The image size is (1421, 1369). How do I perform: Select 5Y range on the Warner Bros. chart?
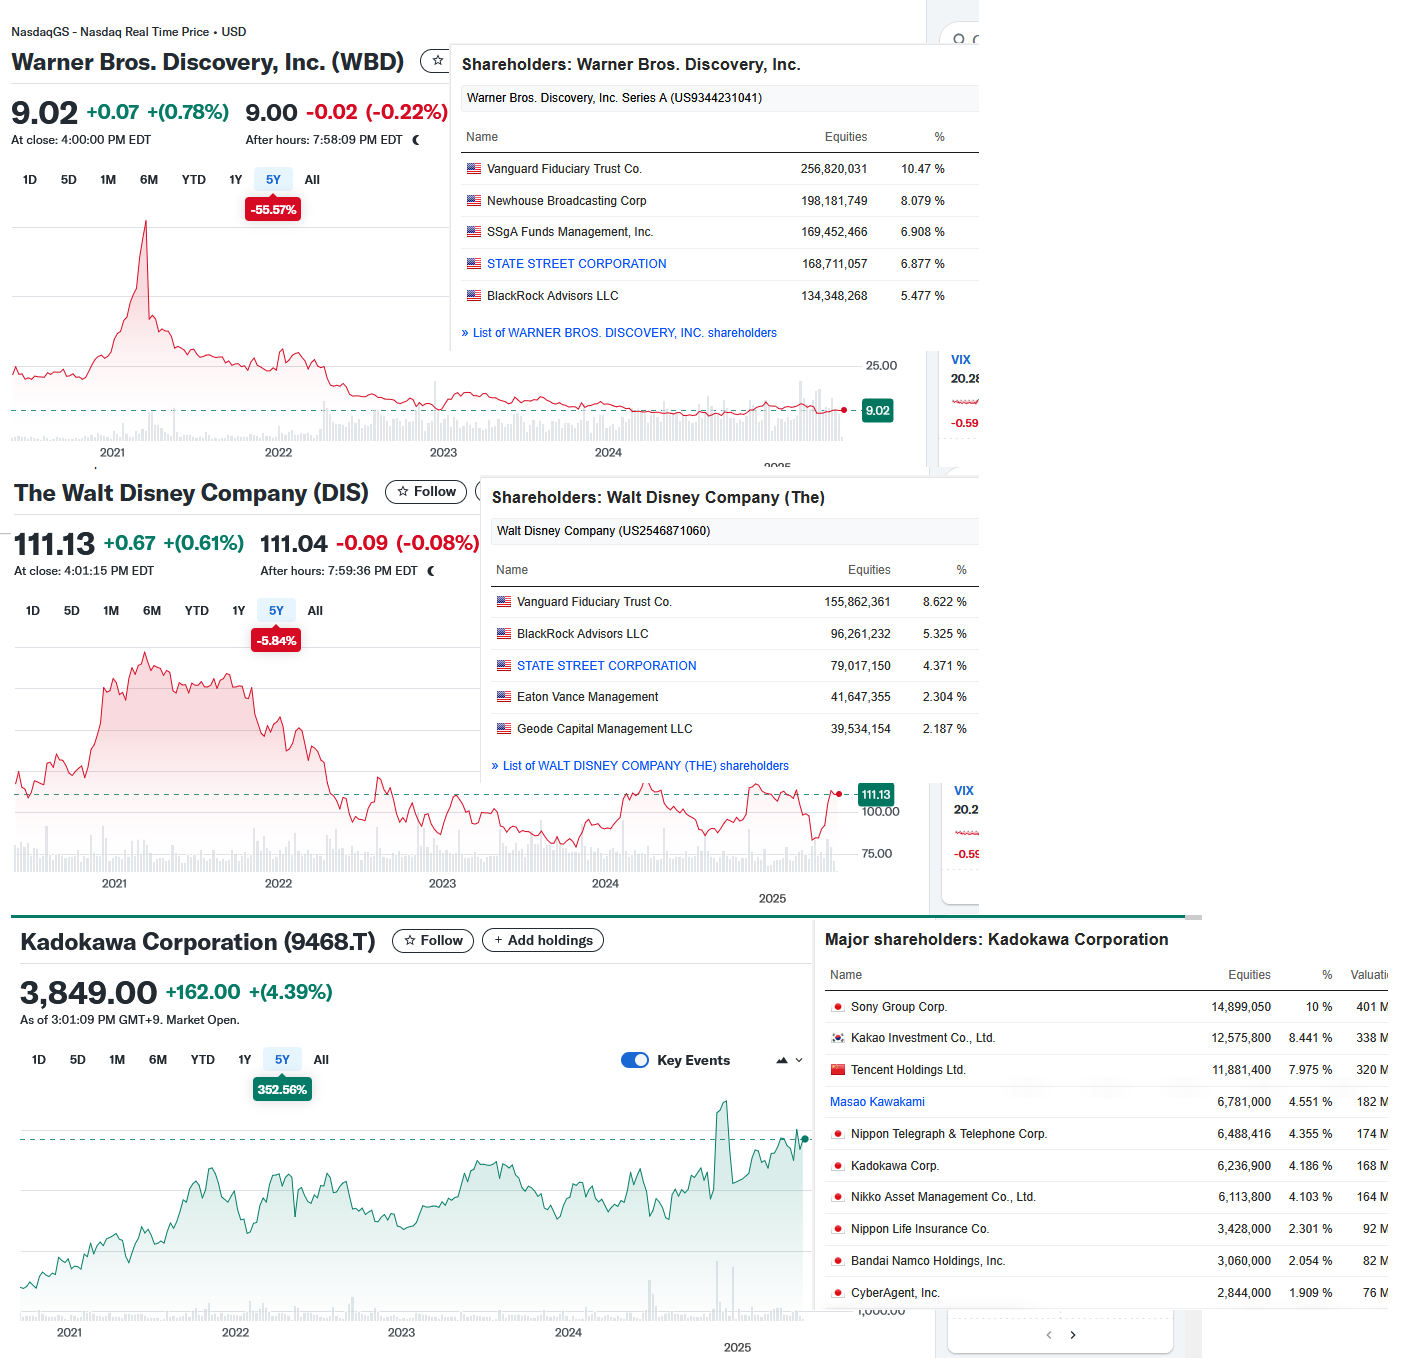274,180
